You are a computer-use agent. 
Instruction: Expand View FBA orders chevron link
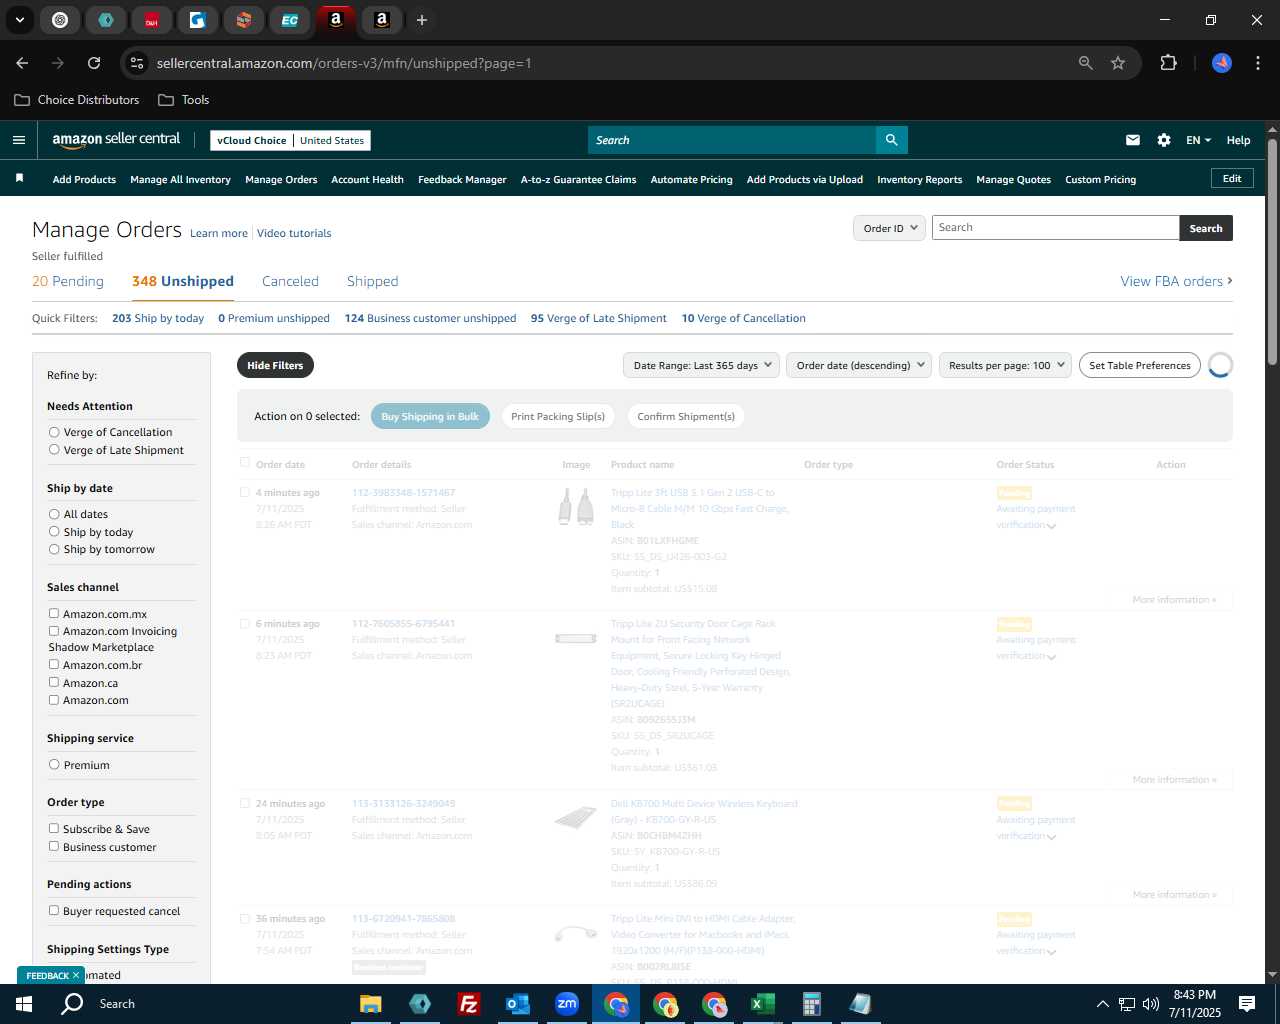pos(1176,281)
